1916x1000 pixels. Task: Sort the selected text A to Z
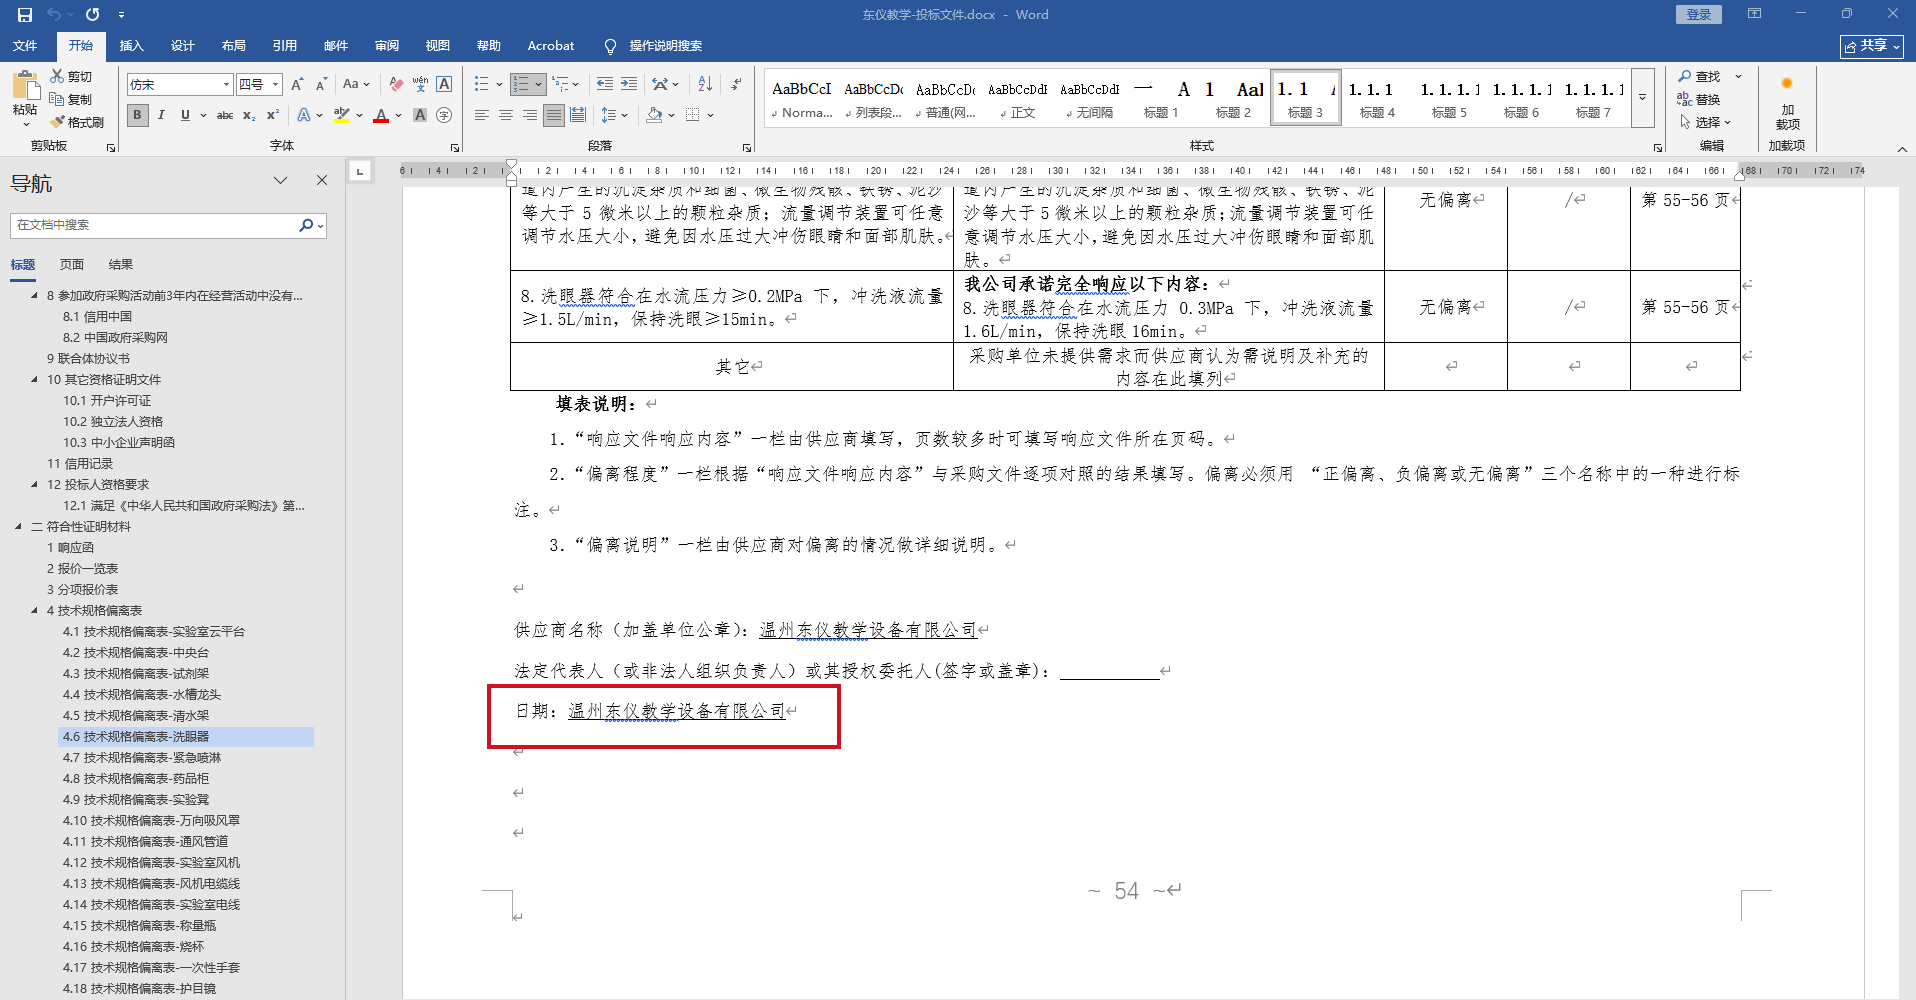(705, 85)
